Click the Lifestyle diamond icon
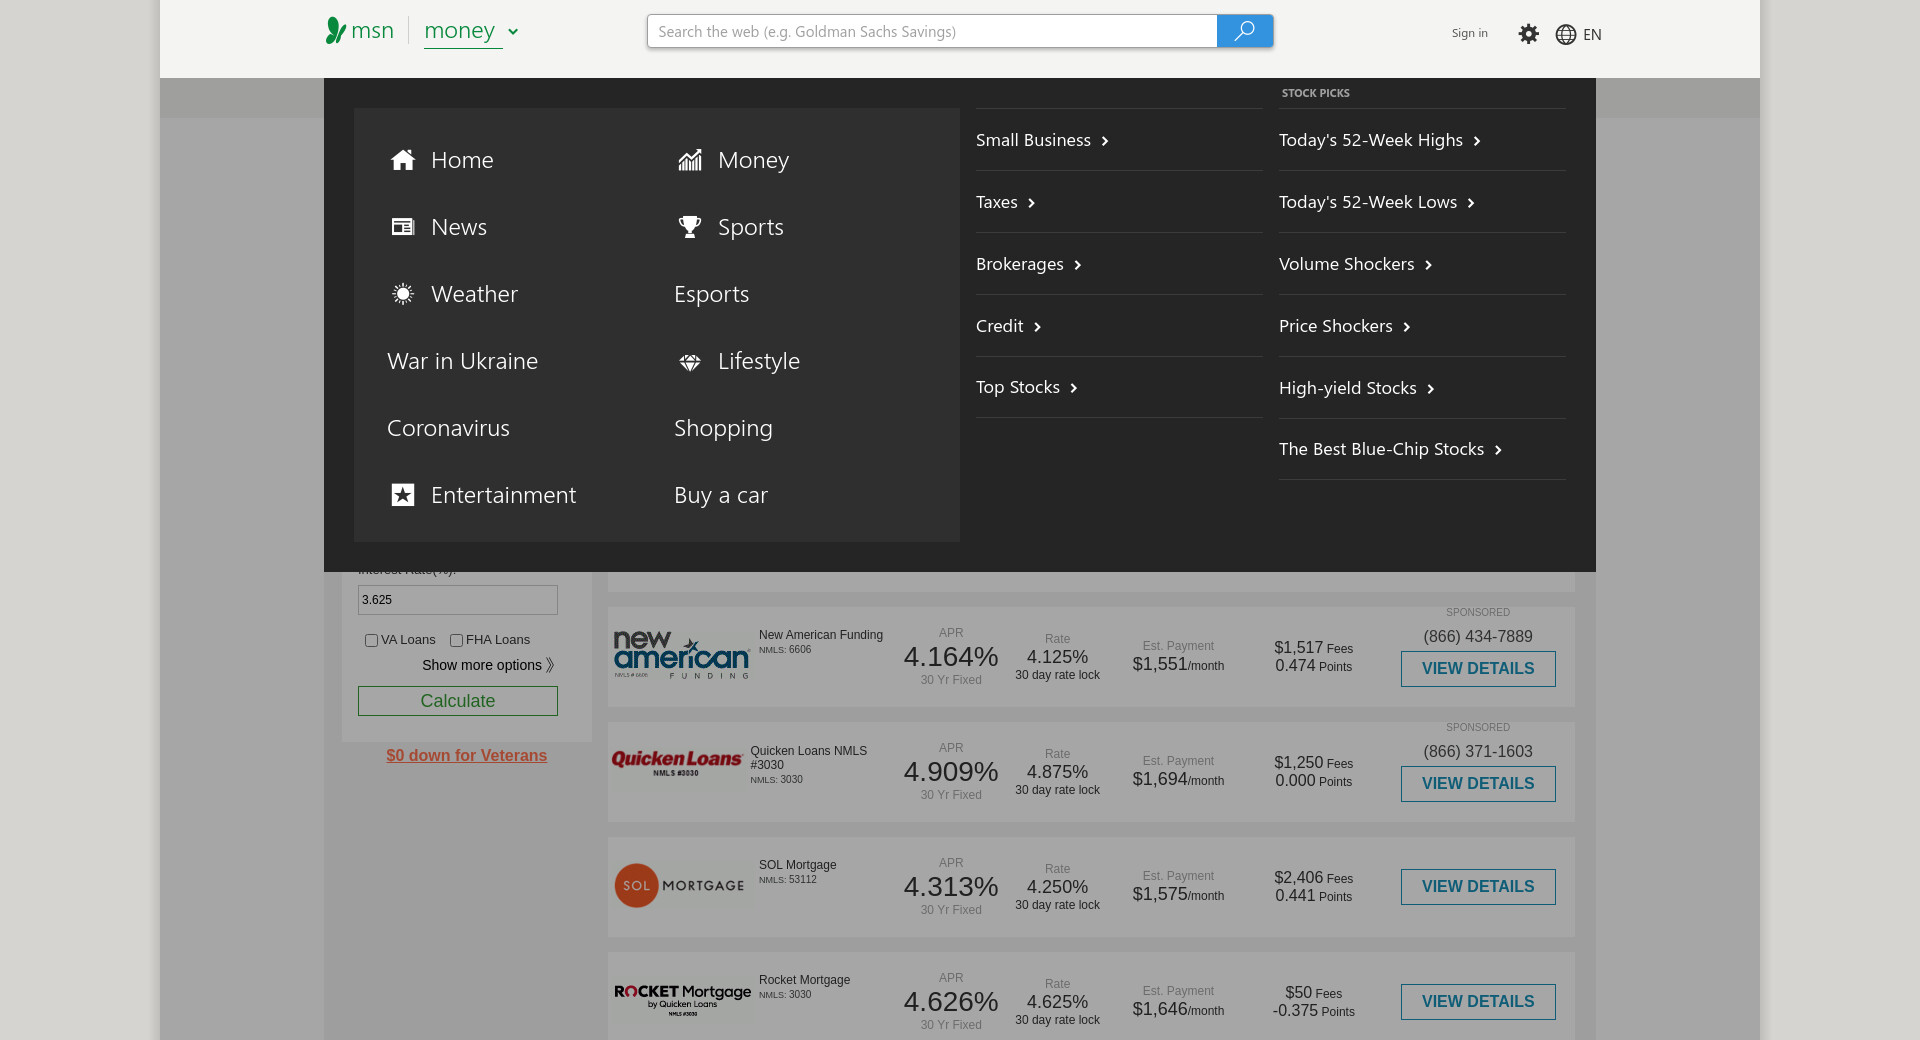The image size is (1920, 1040). tap(690, 362)
